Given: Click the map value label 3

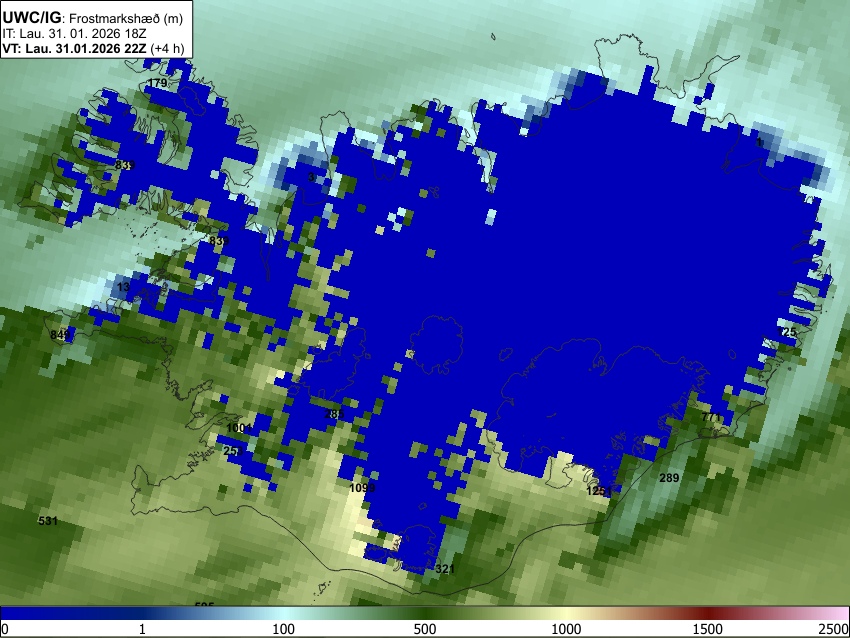Looking at the screenshot, I should pos(311,177).
